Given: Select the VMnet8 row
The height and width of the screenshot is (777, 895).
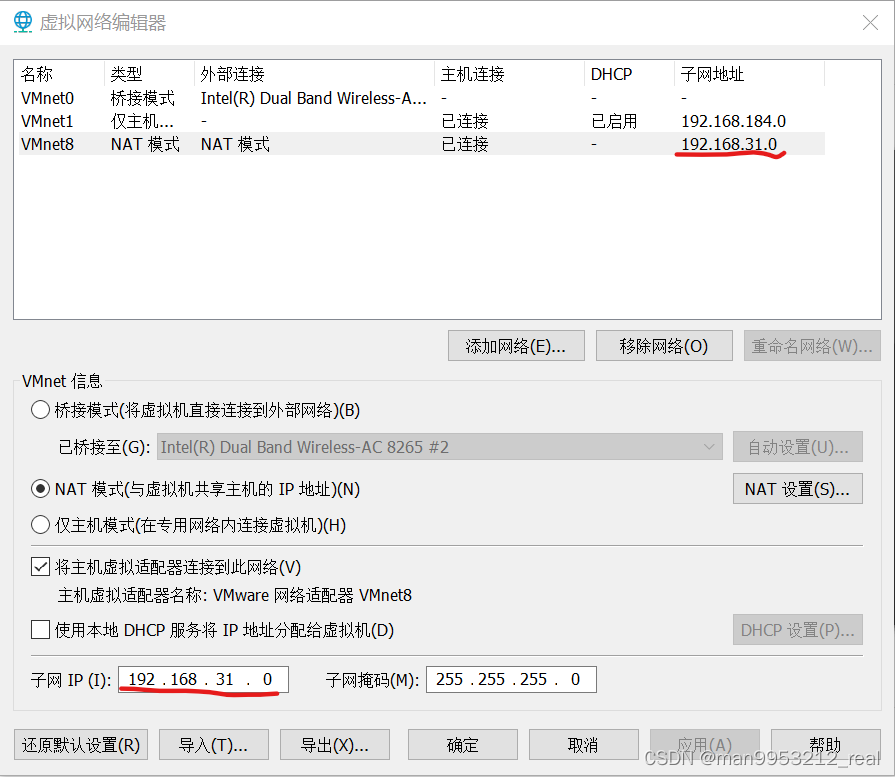Looking at the screenshot, I should point(422,144).
